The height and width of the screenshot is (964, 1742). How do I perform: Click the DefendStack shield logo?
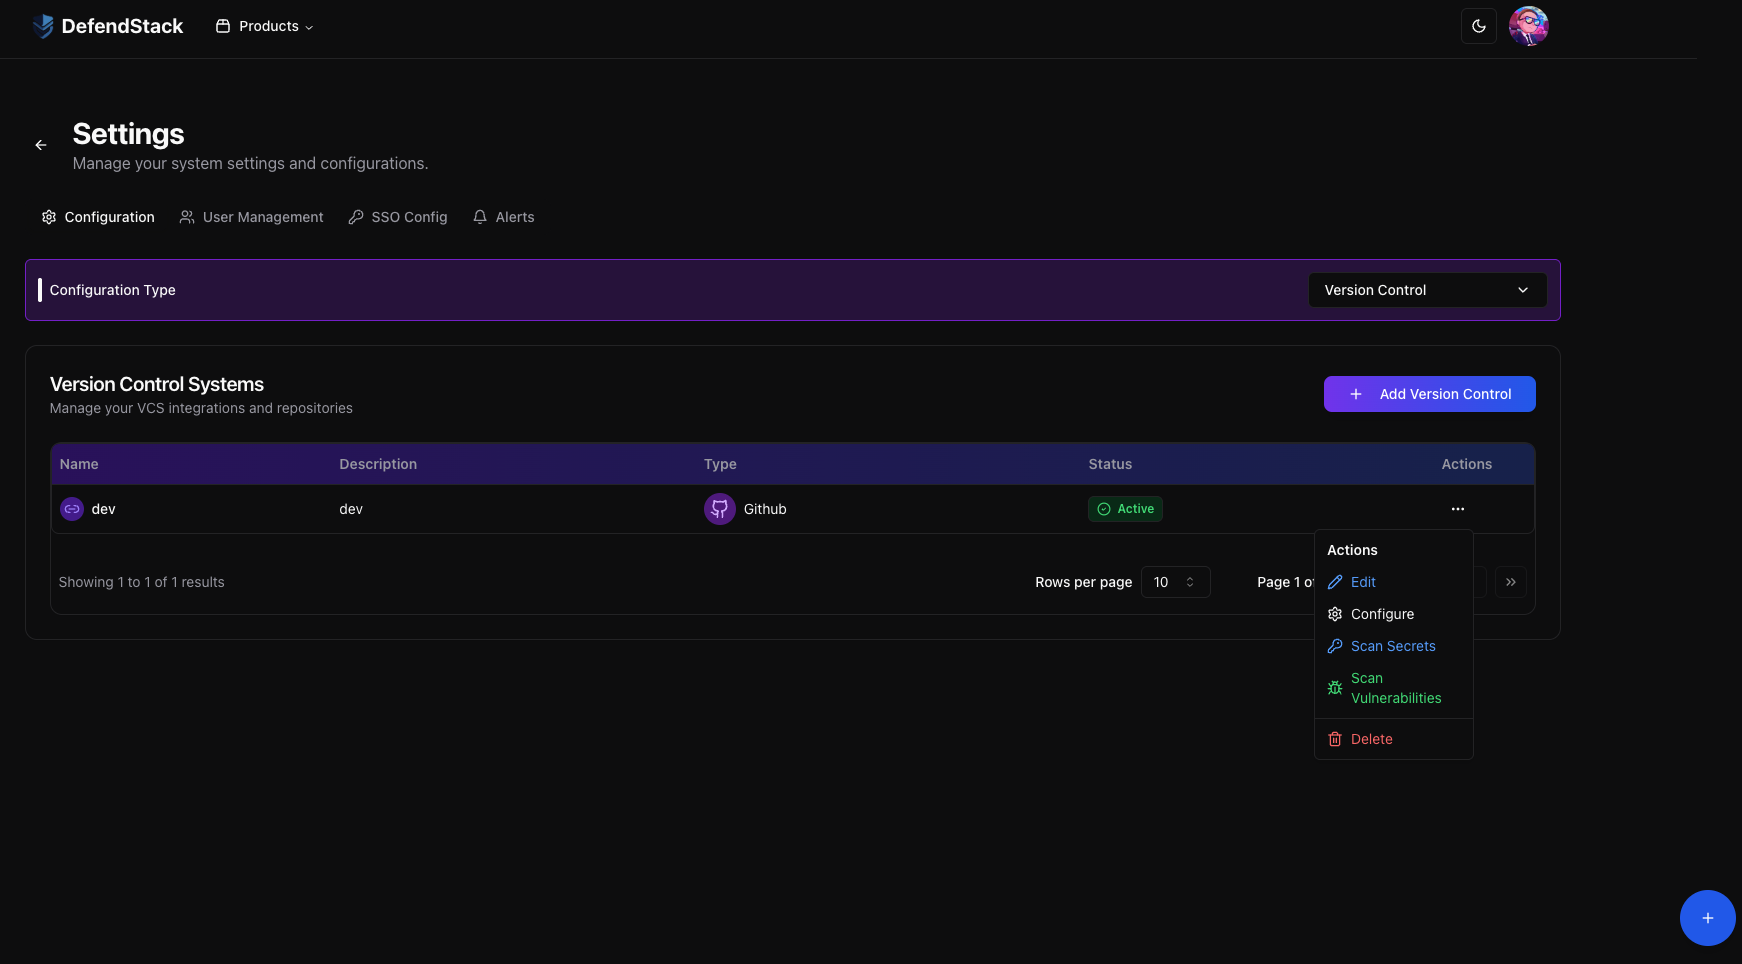42,25
